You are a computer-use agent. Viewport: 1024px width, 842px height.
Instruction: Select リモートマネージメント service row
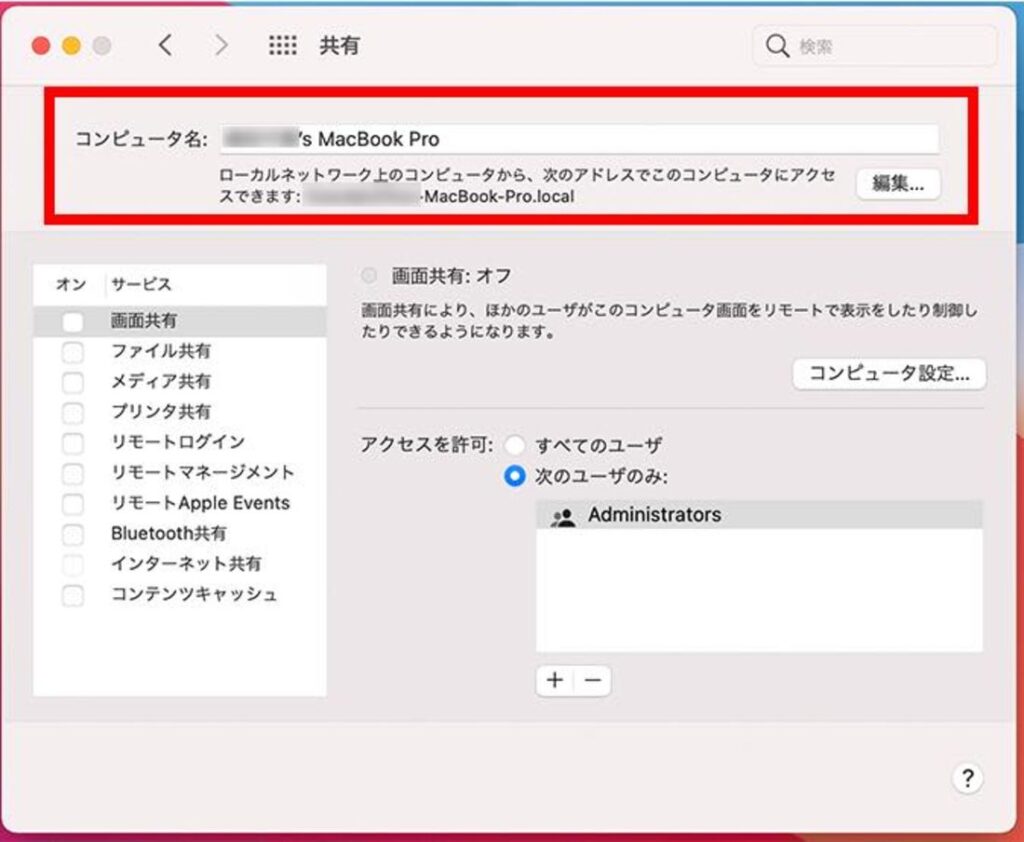180,473
